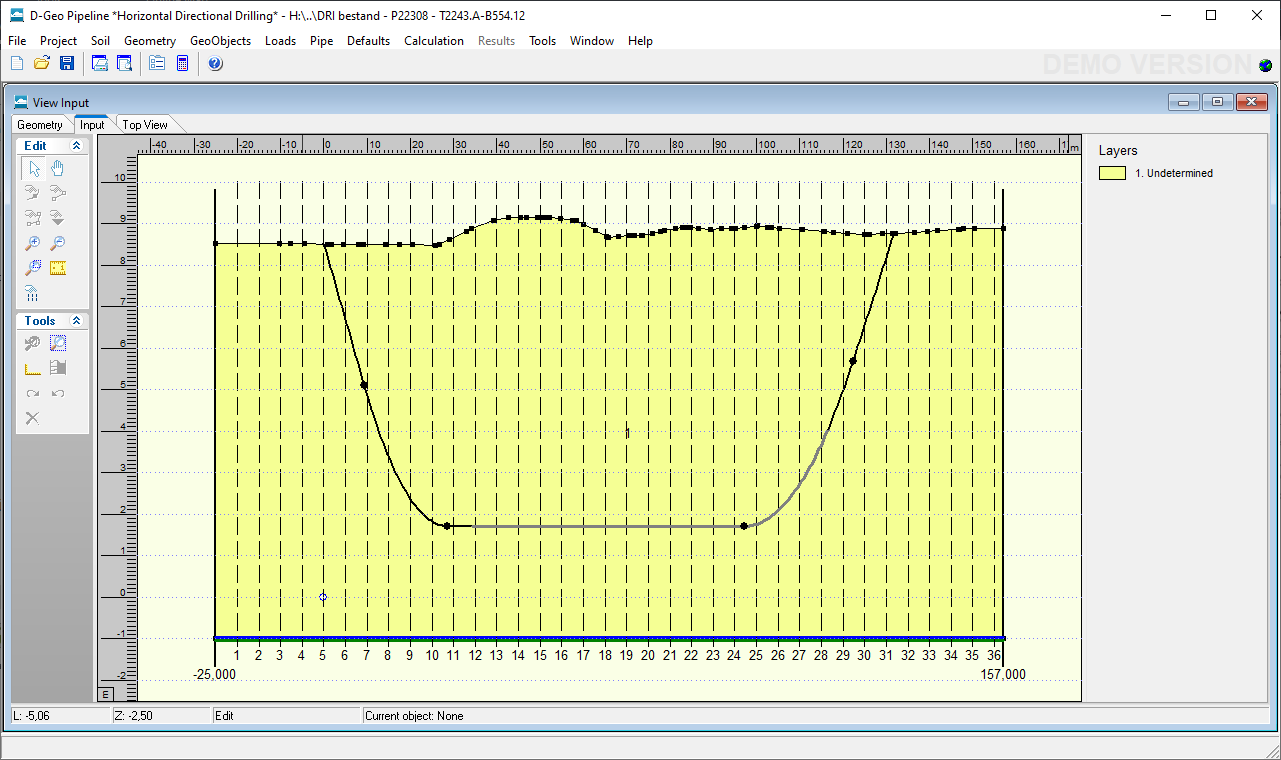Click 'Current object: None' in status bar
1281x760 pixels.
click(x=414, y=716)
